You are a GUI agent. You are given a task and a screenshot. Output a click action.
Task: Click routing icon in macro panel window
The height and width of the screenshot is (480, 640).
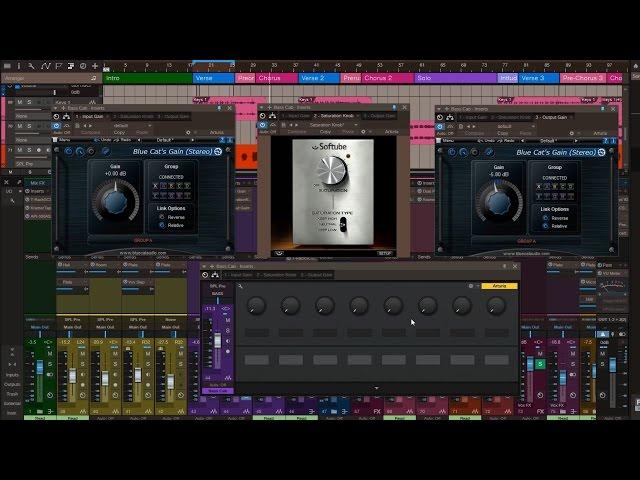point(215,275)
